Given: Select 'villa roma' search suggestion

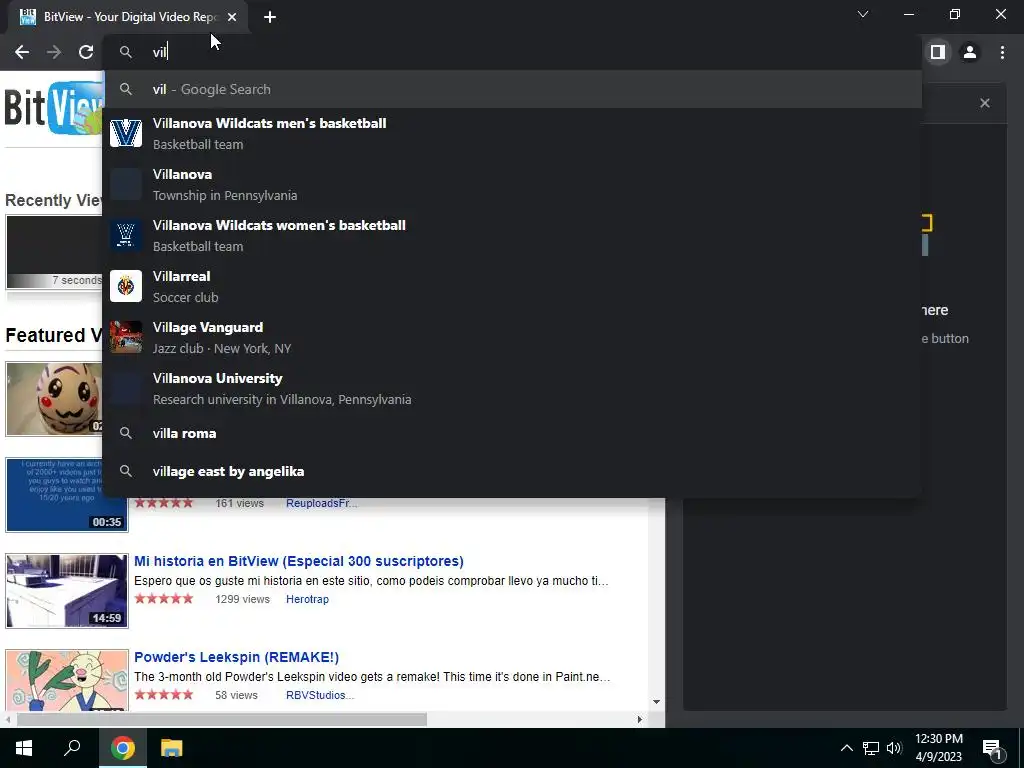Looking at the screenshot, I should point(512,433).
